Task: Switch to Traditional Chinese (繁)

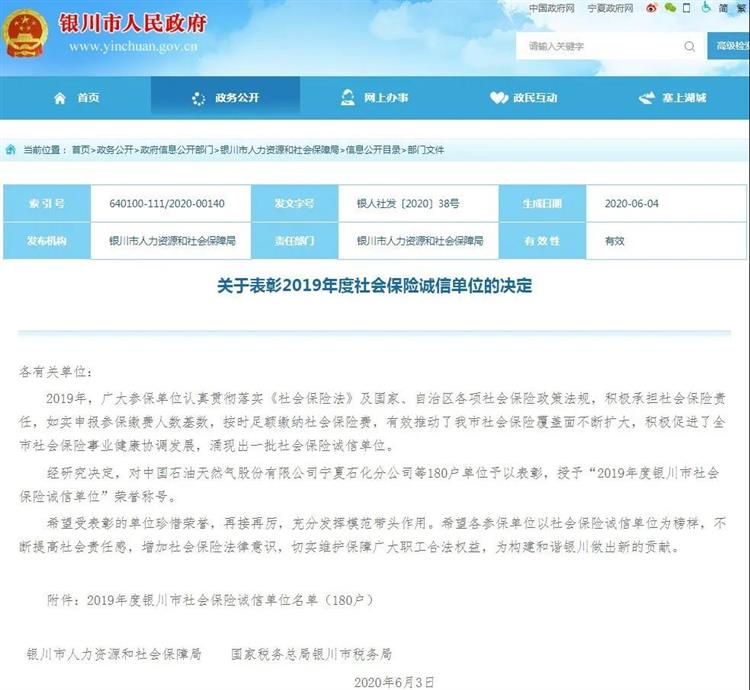Action: (x=741, y=8)
